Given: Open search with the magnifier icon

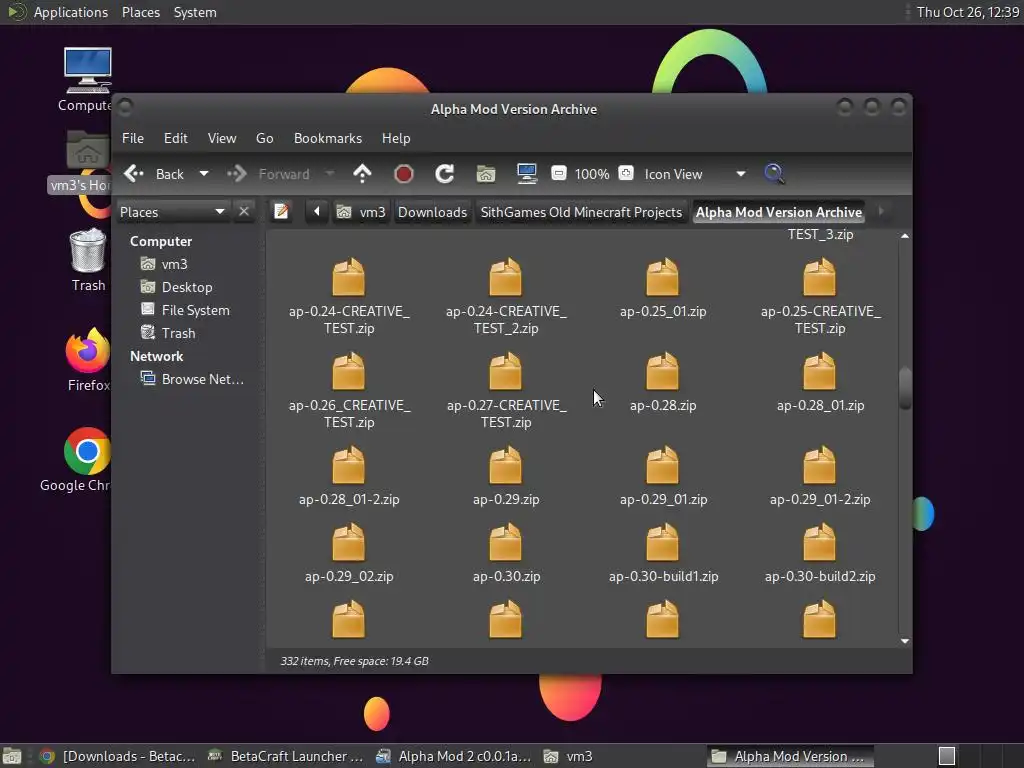Looking at the screenshot, I should coord(774,174).
